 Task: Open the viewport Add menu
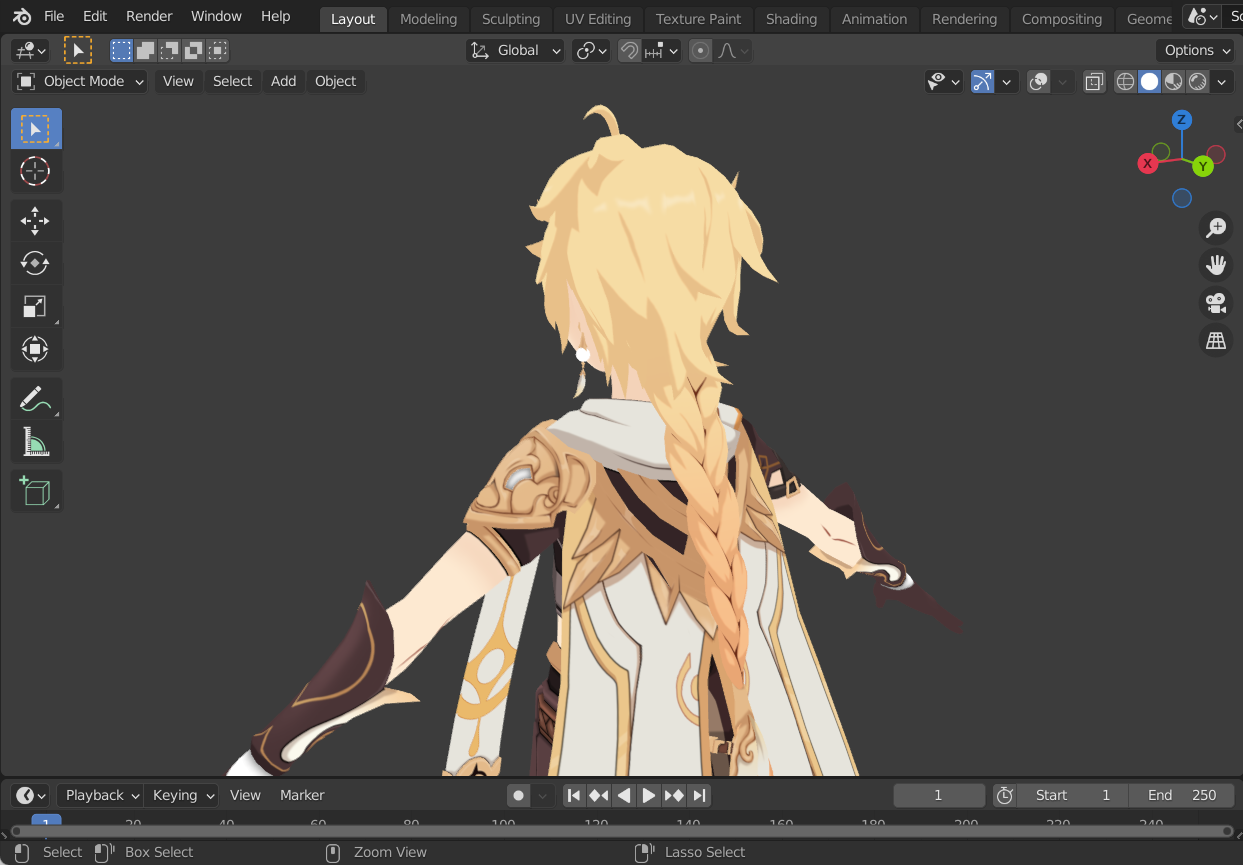[283, 81]
